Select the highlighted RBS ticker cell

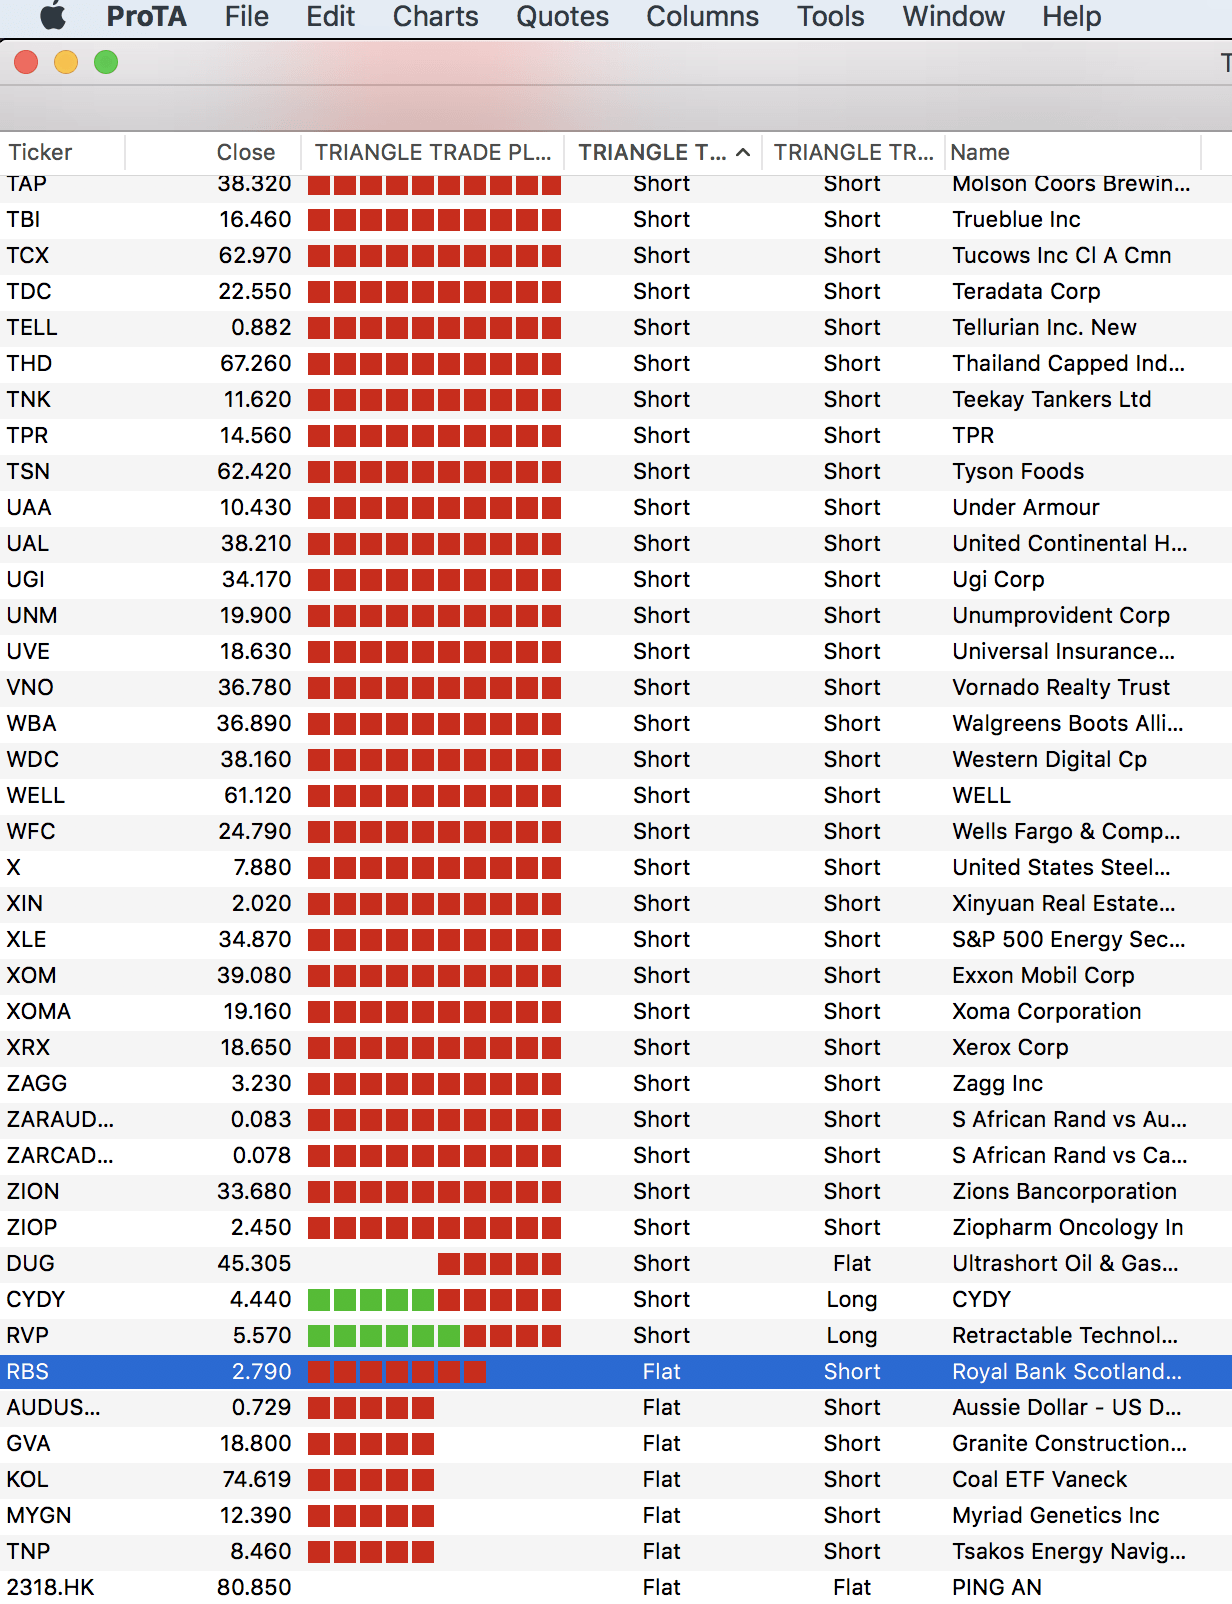(x=27, y=1372)
